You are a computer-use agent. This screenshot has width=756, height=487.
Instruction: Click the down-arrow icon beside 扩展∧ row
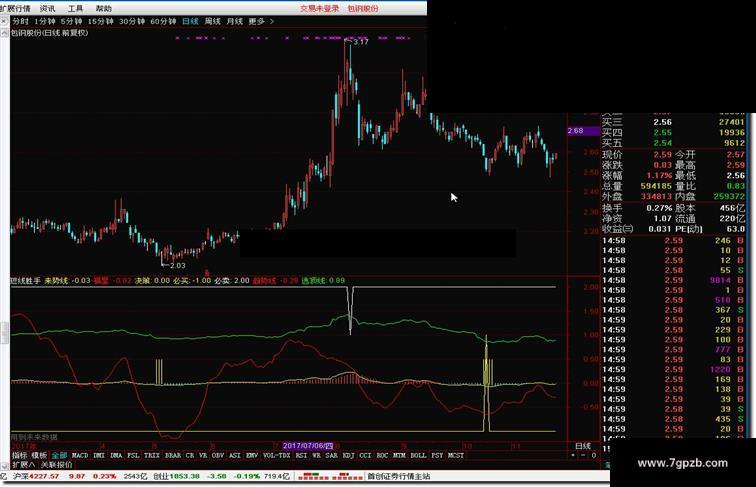tap(4, 465)
